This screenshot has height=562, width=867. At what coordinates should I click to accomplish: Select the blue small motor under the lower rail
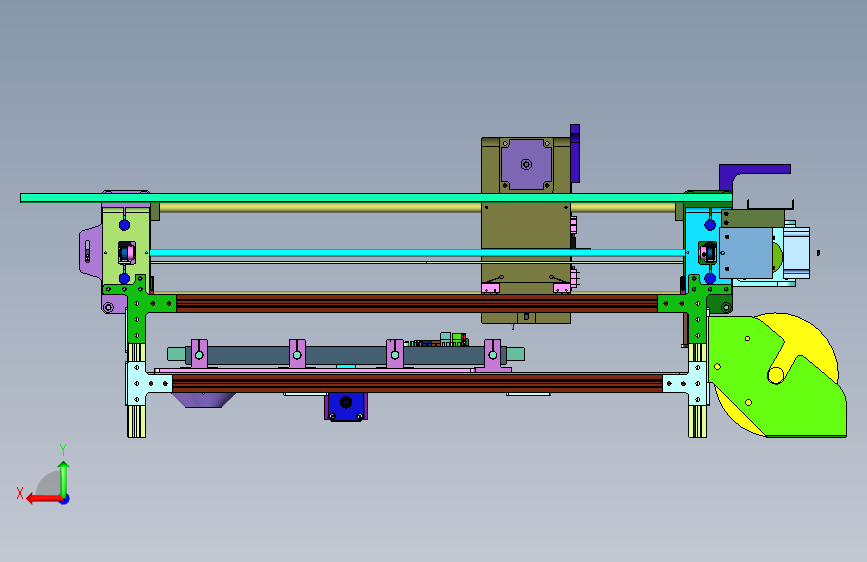[x=346, y=407]
